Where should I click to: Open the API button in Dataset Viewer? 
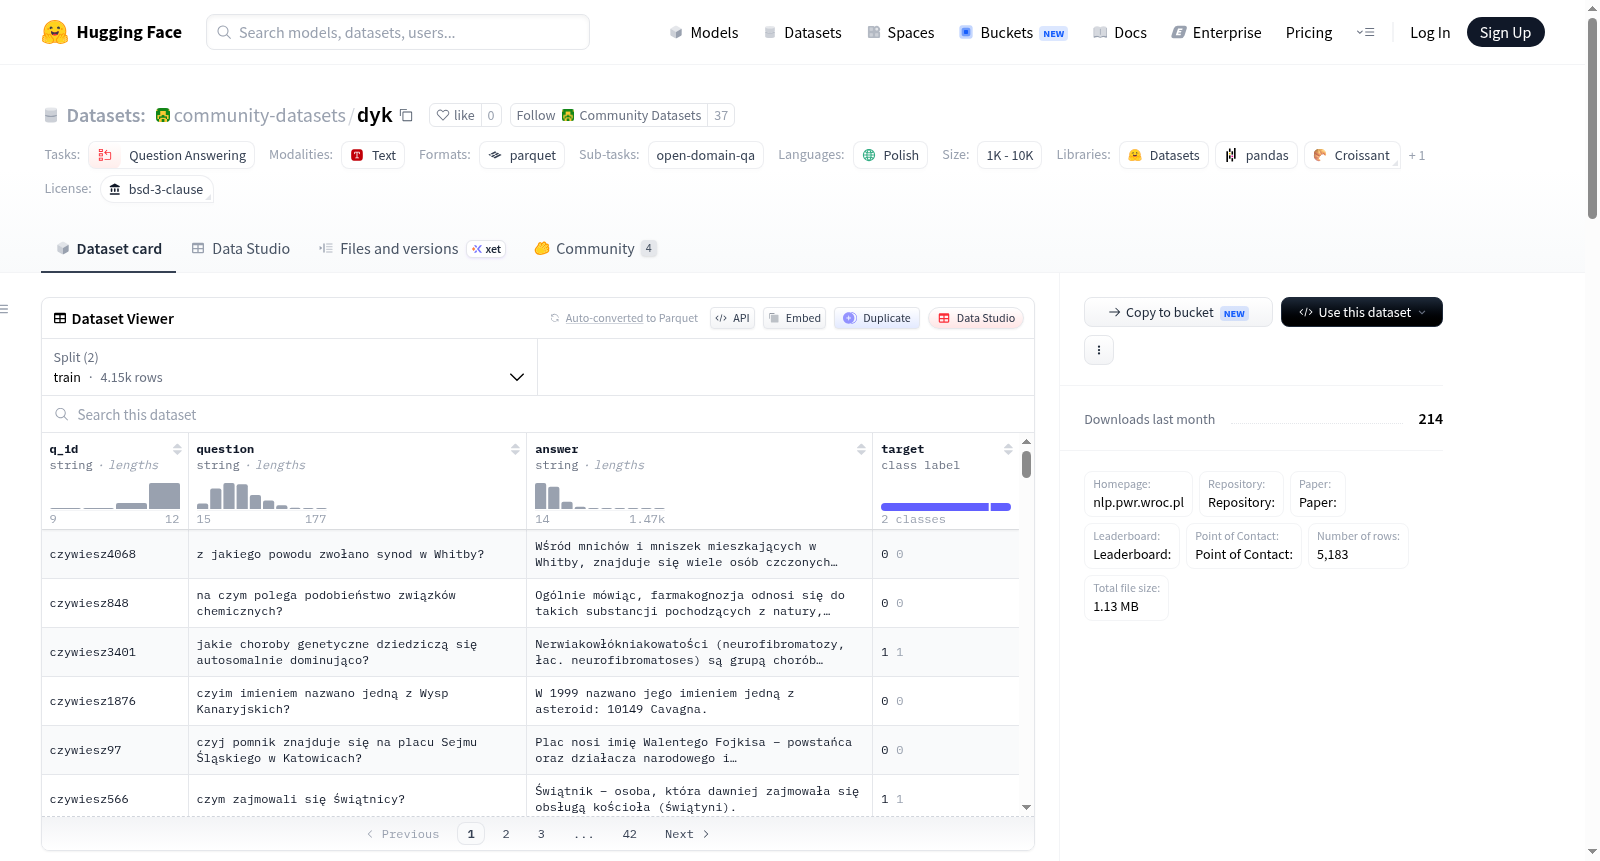coord(732,318)
